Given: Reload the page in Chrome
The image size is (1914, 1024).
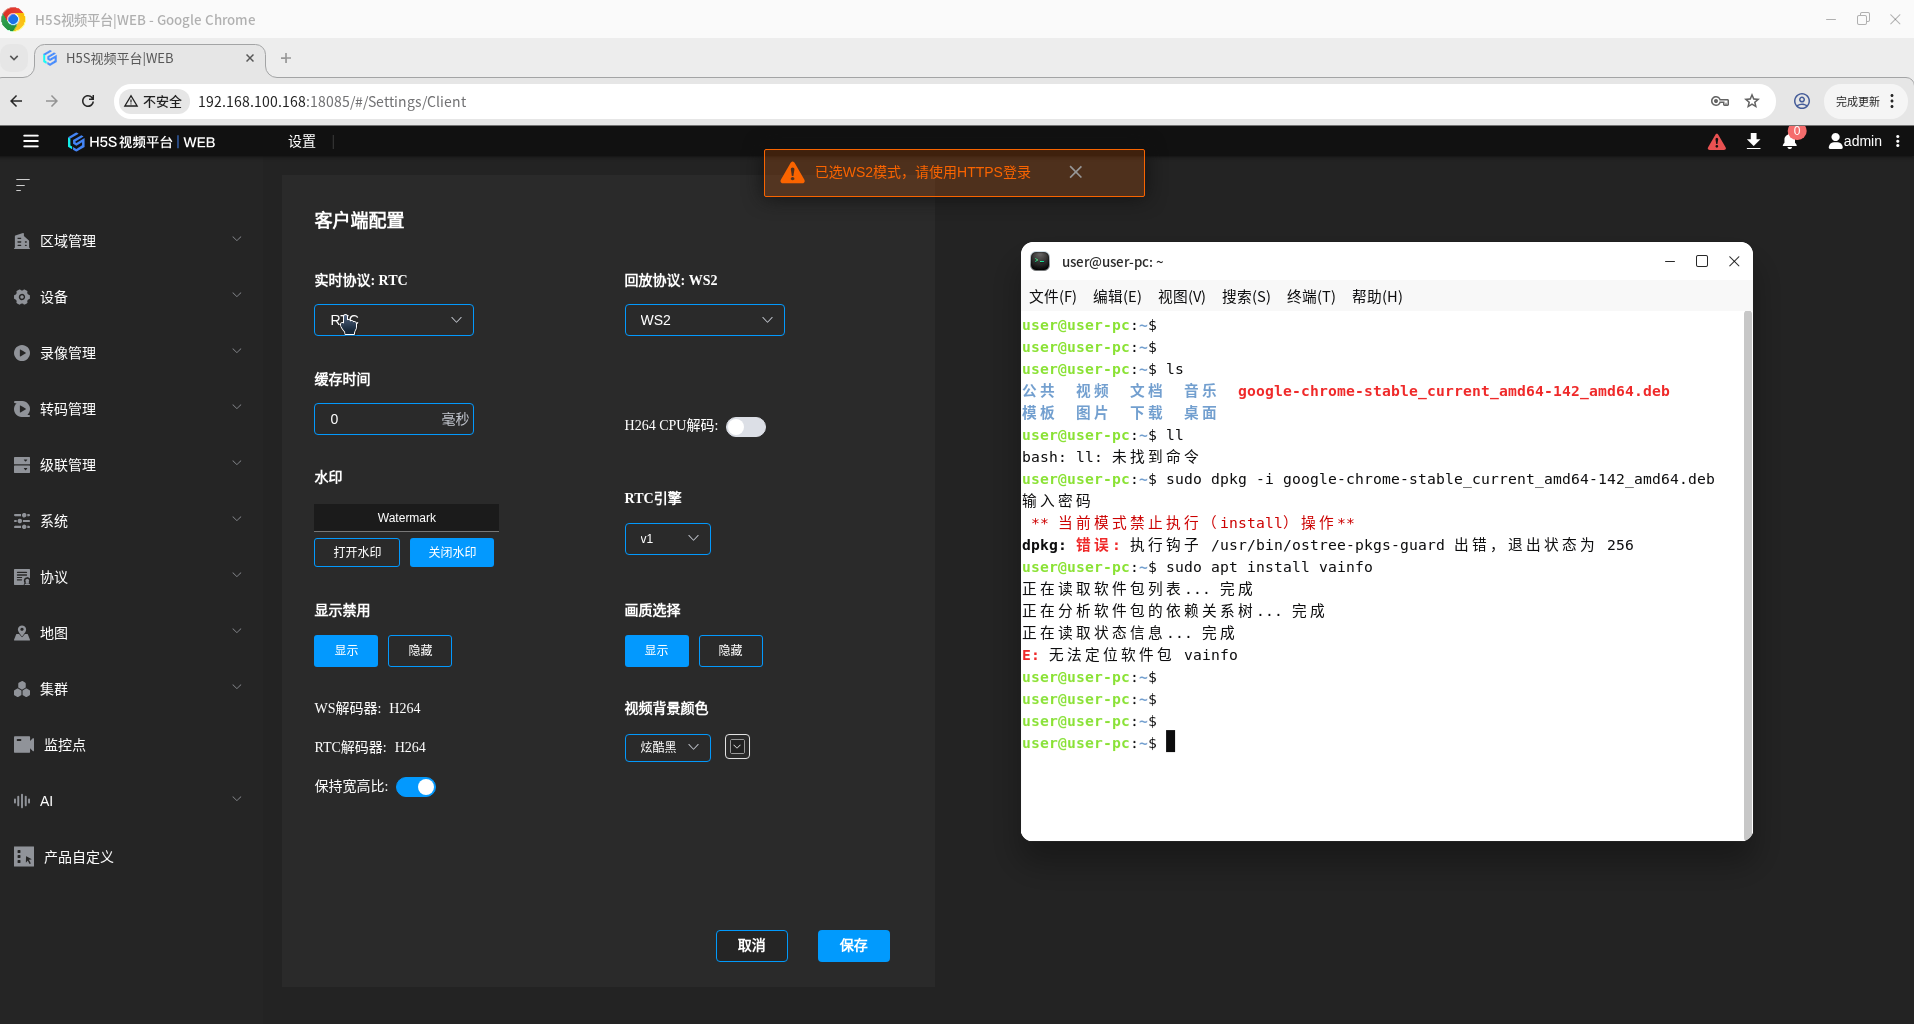Looking at the screenshot, I should (88, 101).
